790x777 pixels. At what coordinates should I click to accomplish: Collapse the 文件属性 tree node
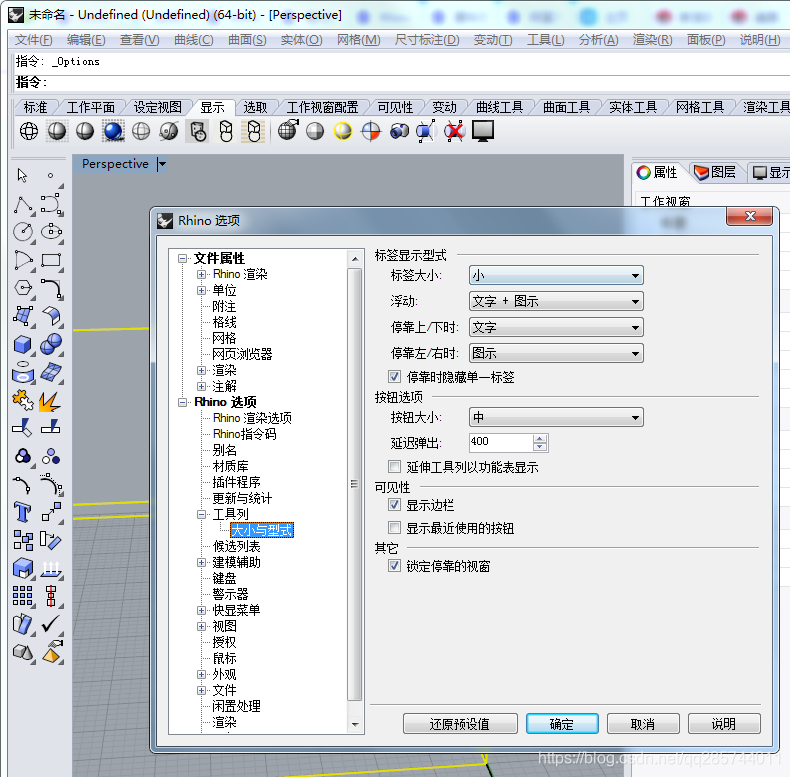(182, 258)
